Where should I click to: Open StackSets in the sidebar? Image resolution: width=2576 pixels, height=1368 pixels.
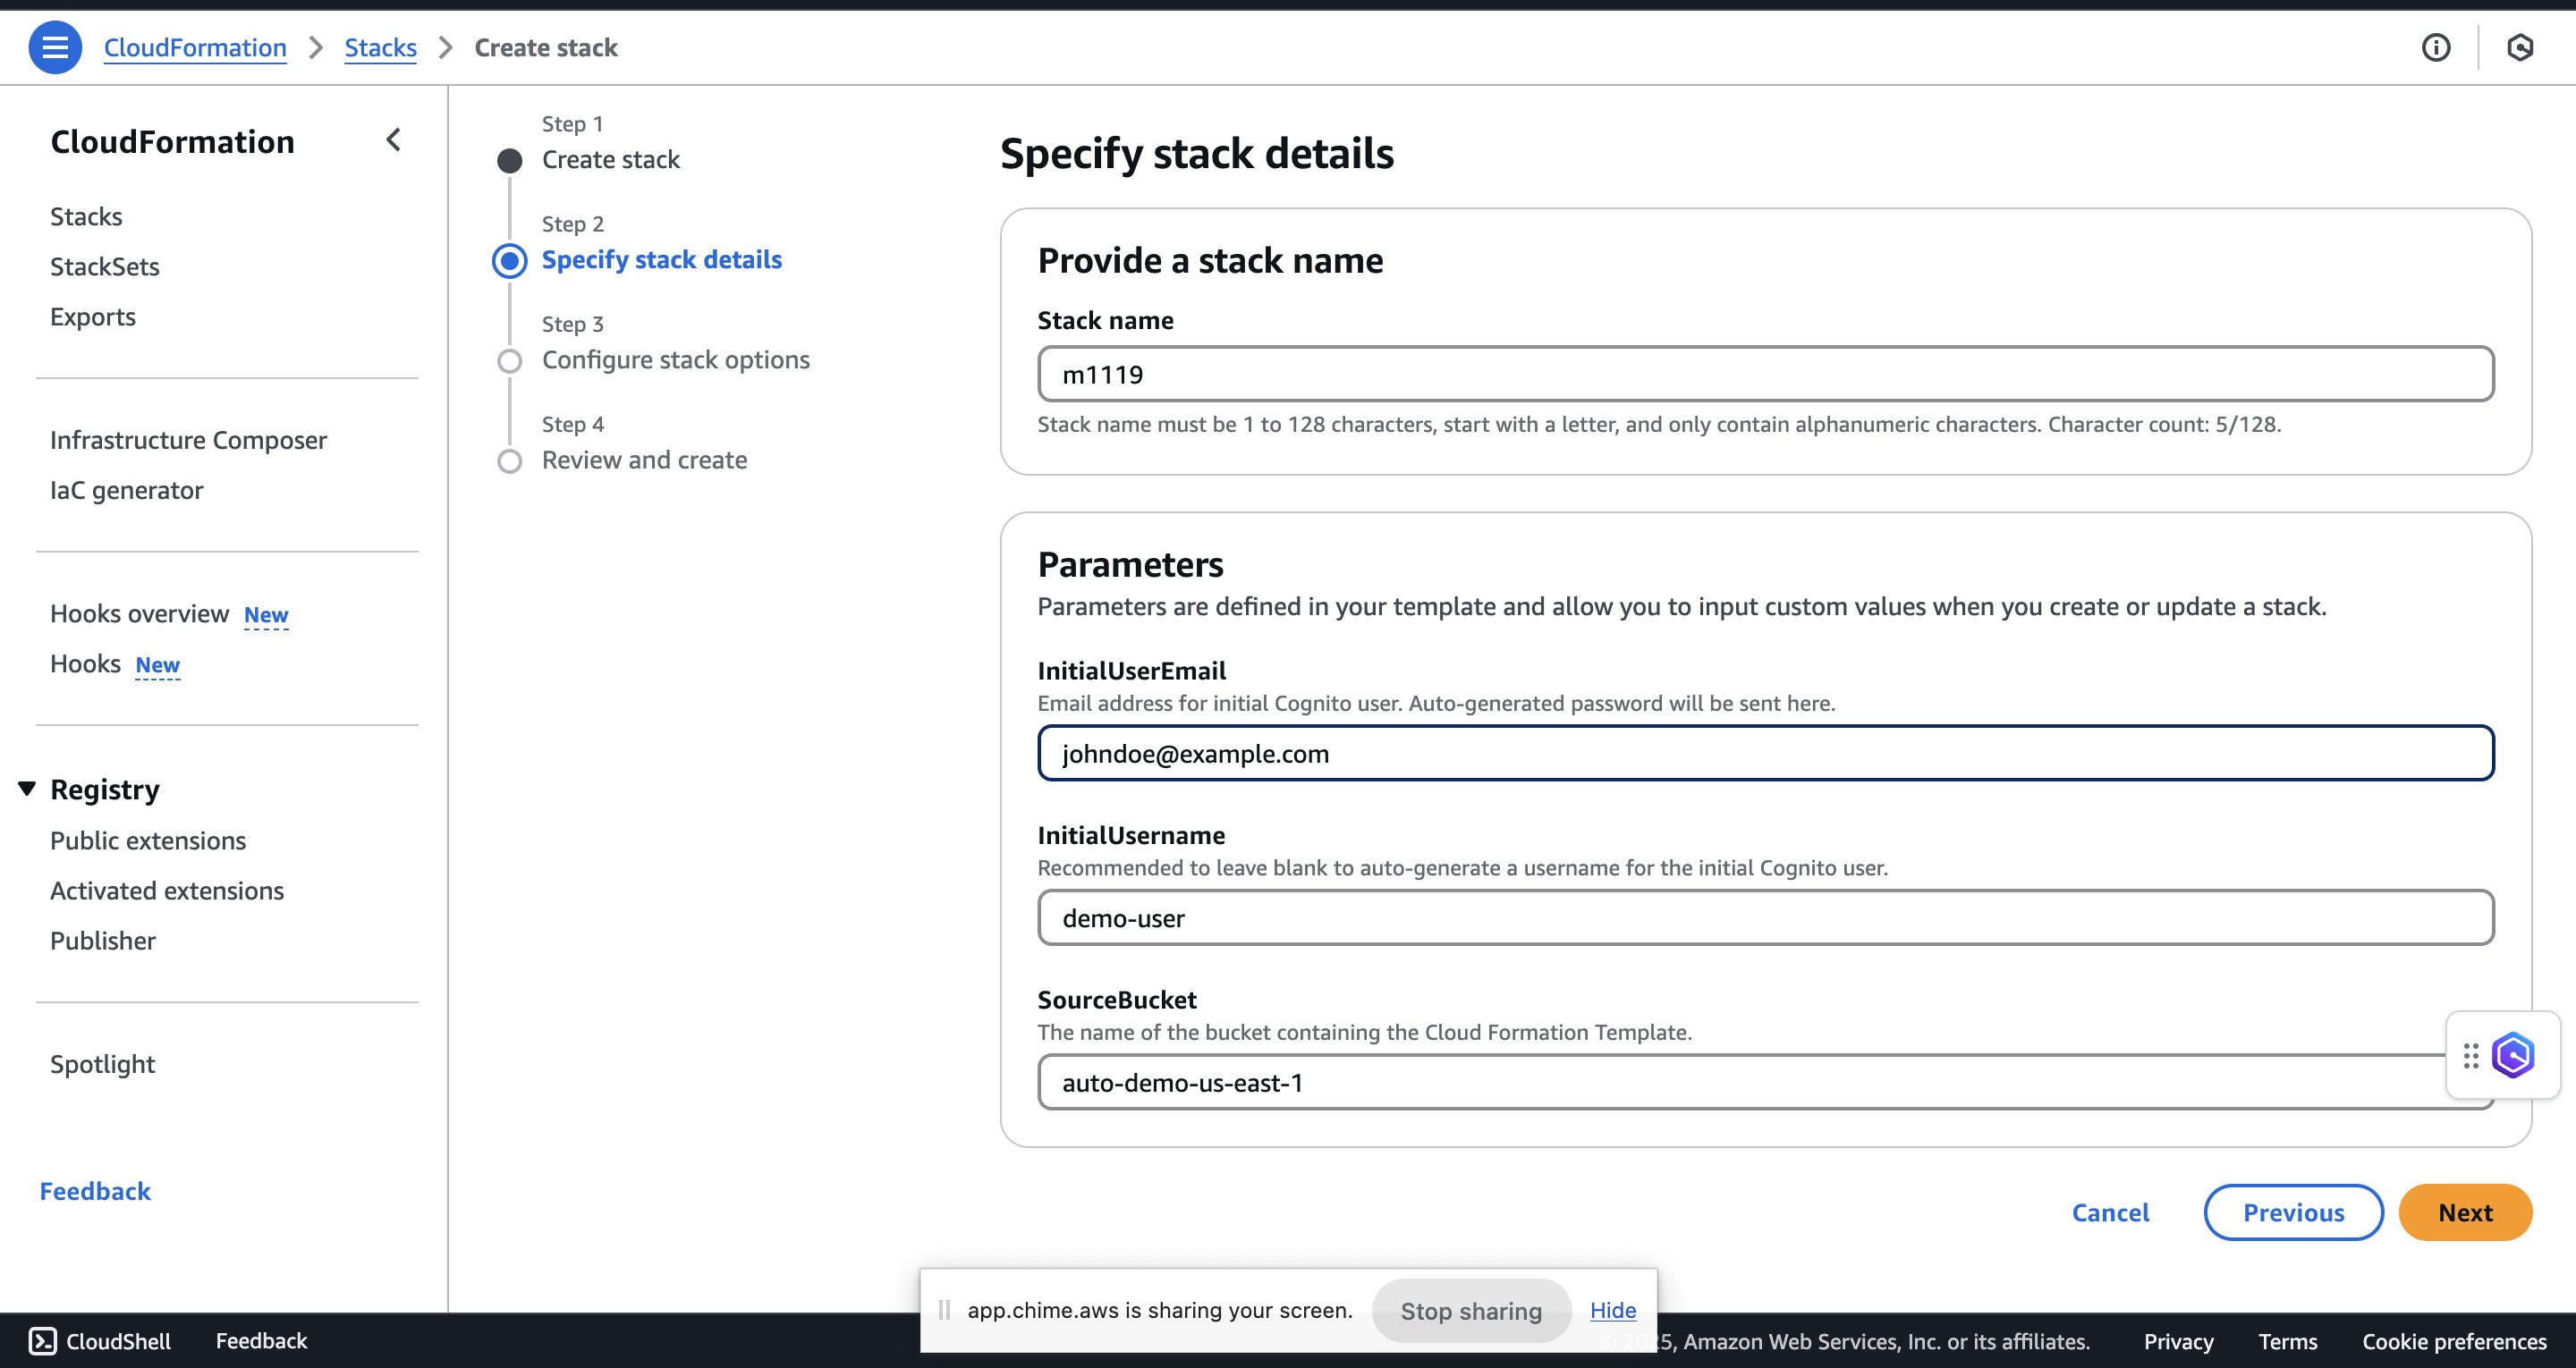[x=105, y=266]
